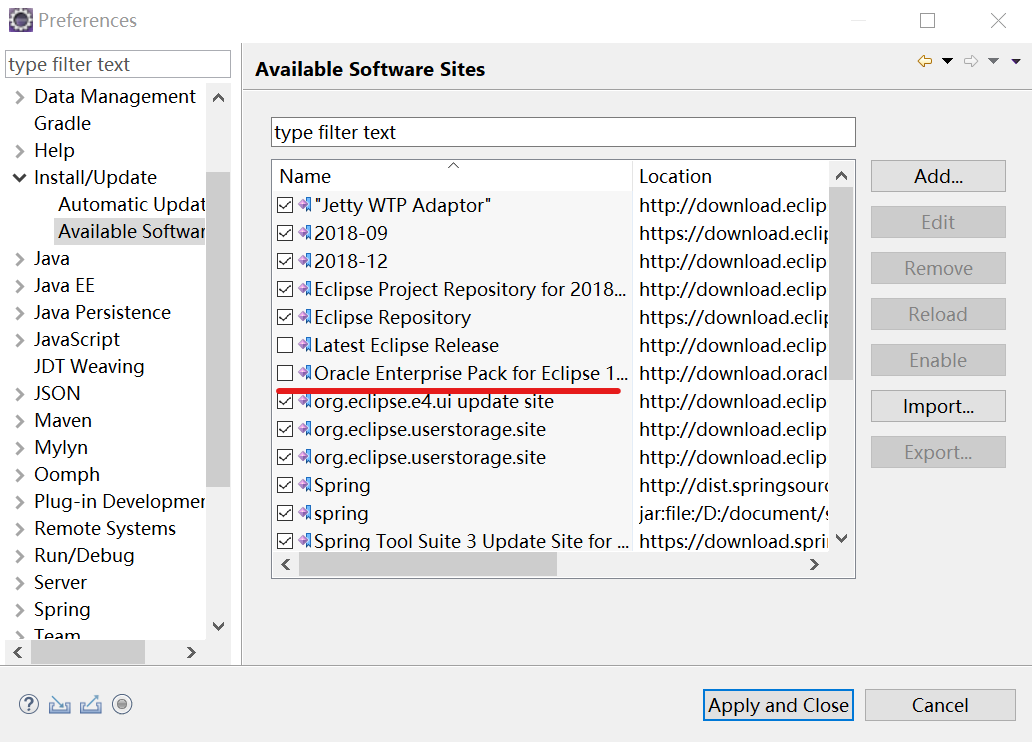This screenshot has height=742, width=1032.
Task: Click the Add... button
Action: (x=938, y=176)
